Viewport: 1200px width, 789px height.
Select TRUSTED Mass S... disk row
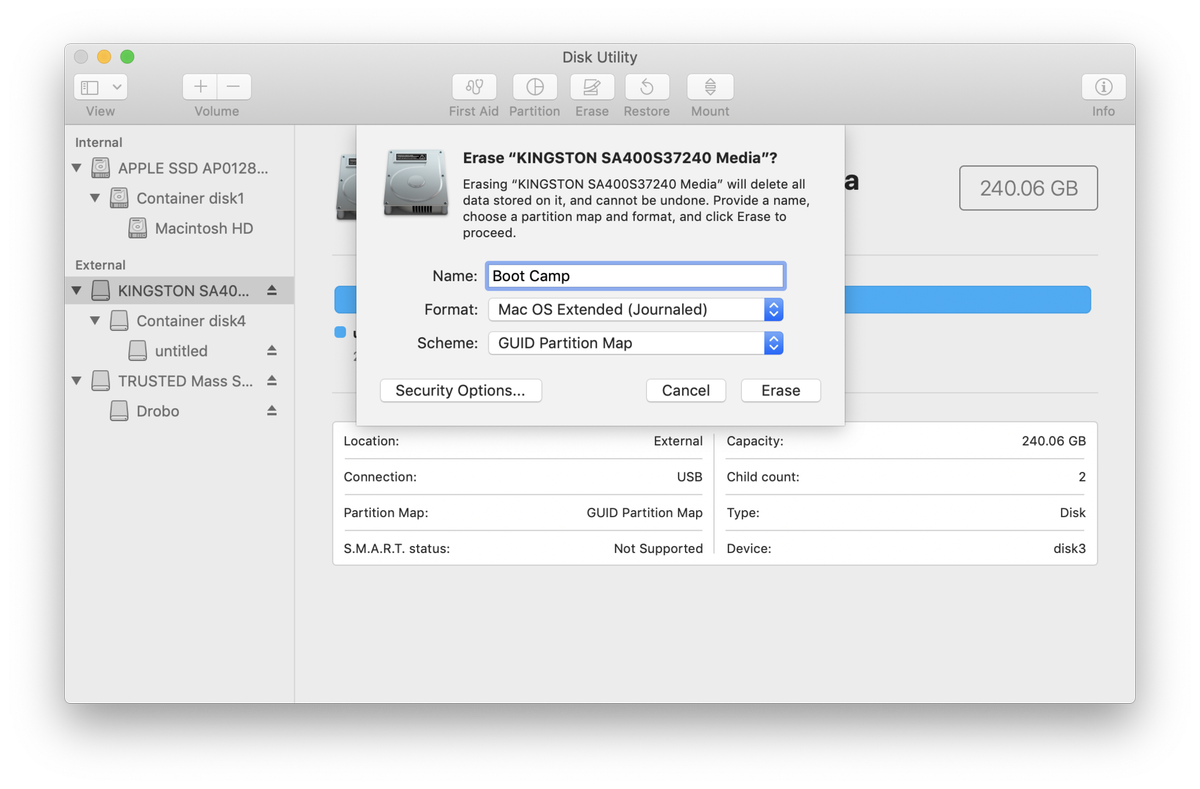tap(180, 381)
